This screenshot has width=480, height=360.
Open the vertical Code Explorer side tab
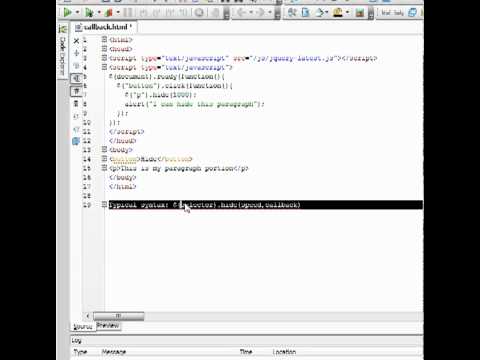pos(62,56)
